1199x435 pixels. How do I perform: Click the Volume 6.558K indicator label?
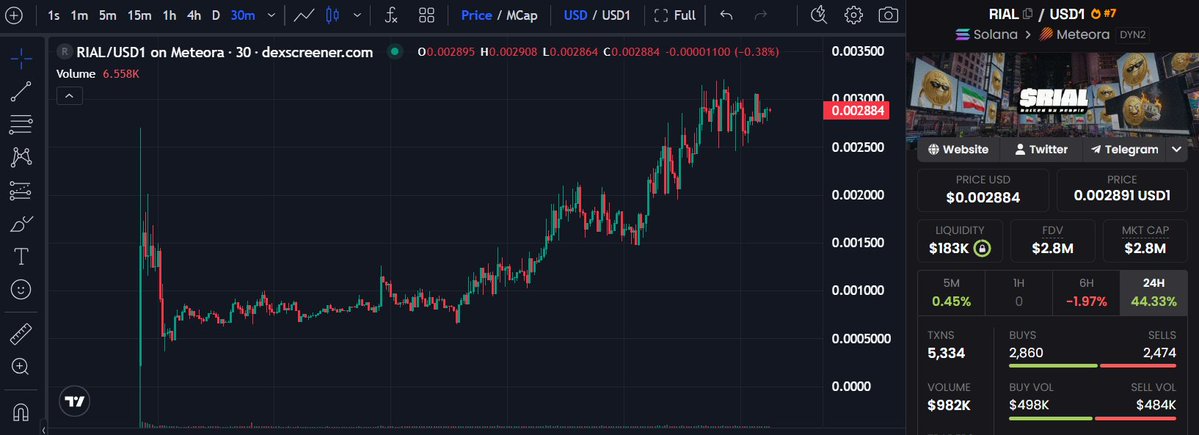pyautogui.click(x=97, y=73)
